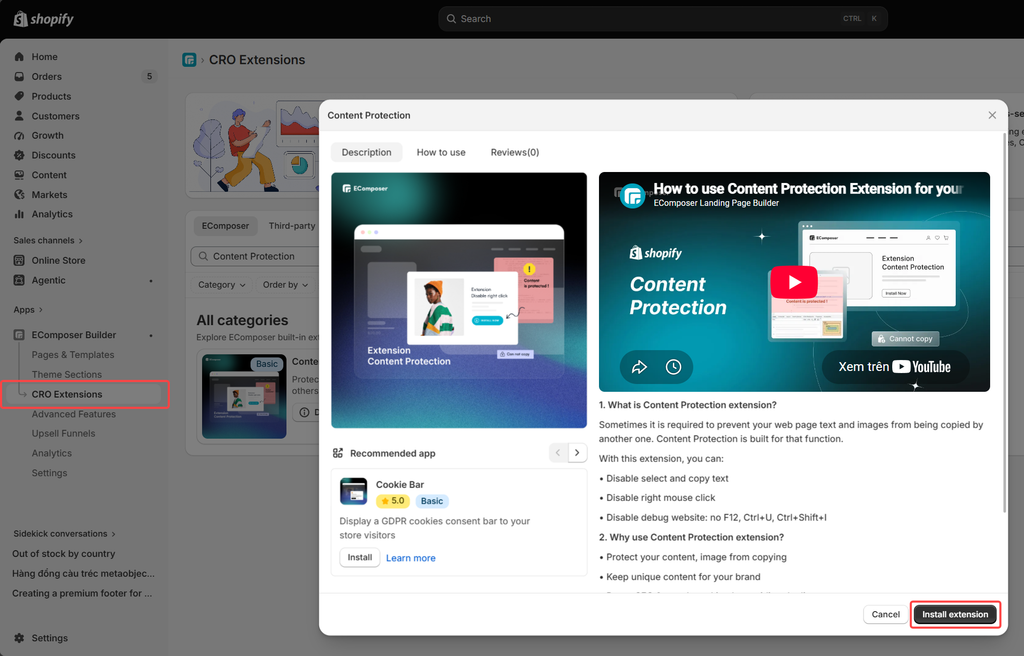
Task: Open the Customers section
Action: click(56, 116)
